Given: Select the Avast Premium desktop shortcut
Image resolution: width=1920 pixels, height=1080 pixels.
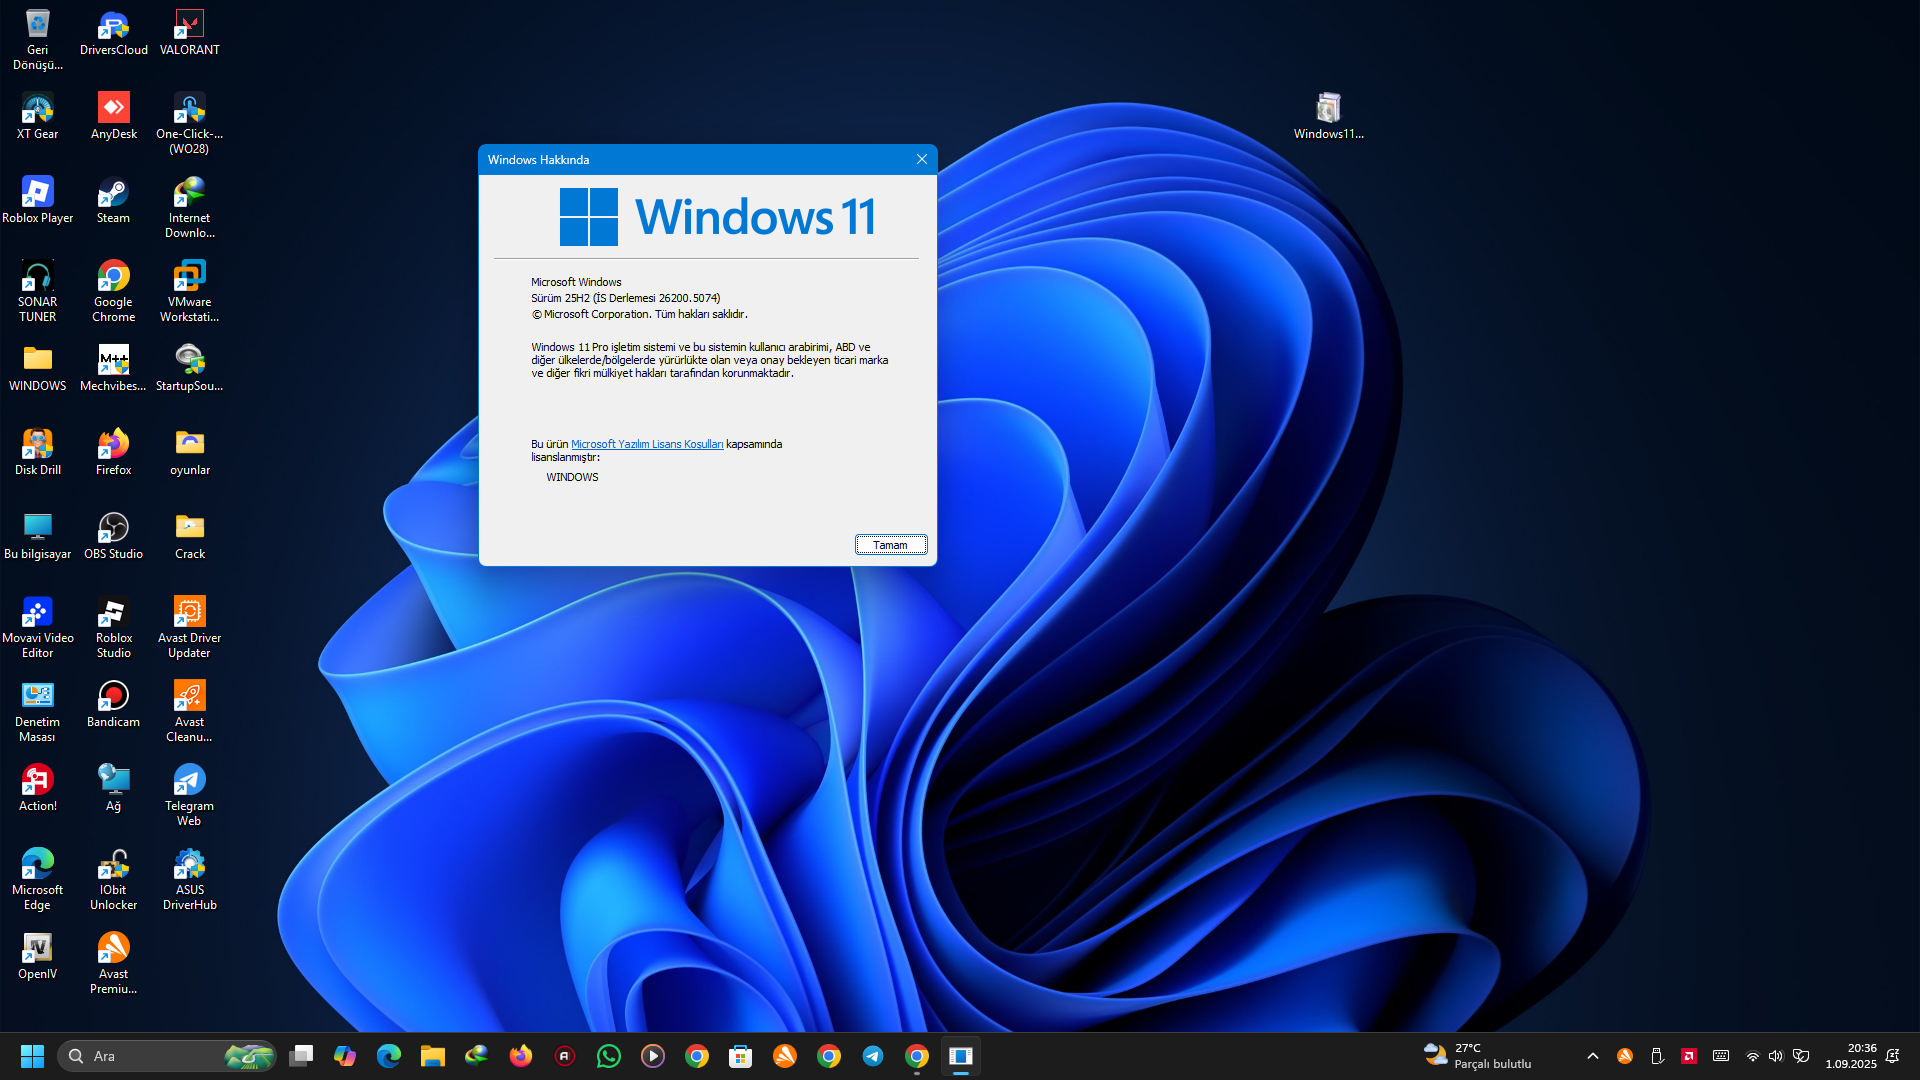Looking at the screenshot, I should point(114,964).
